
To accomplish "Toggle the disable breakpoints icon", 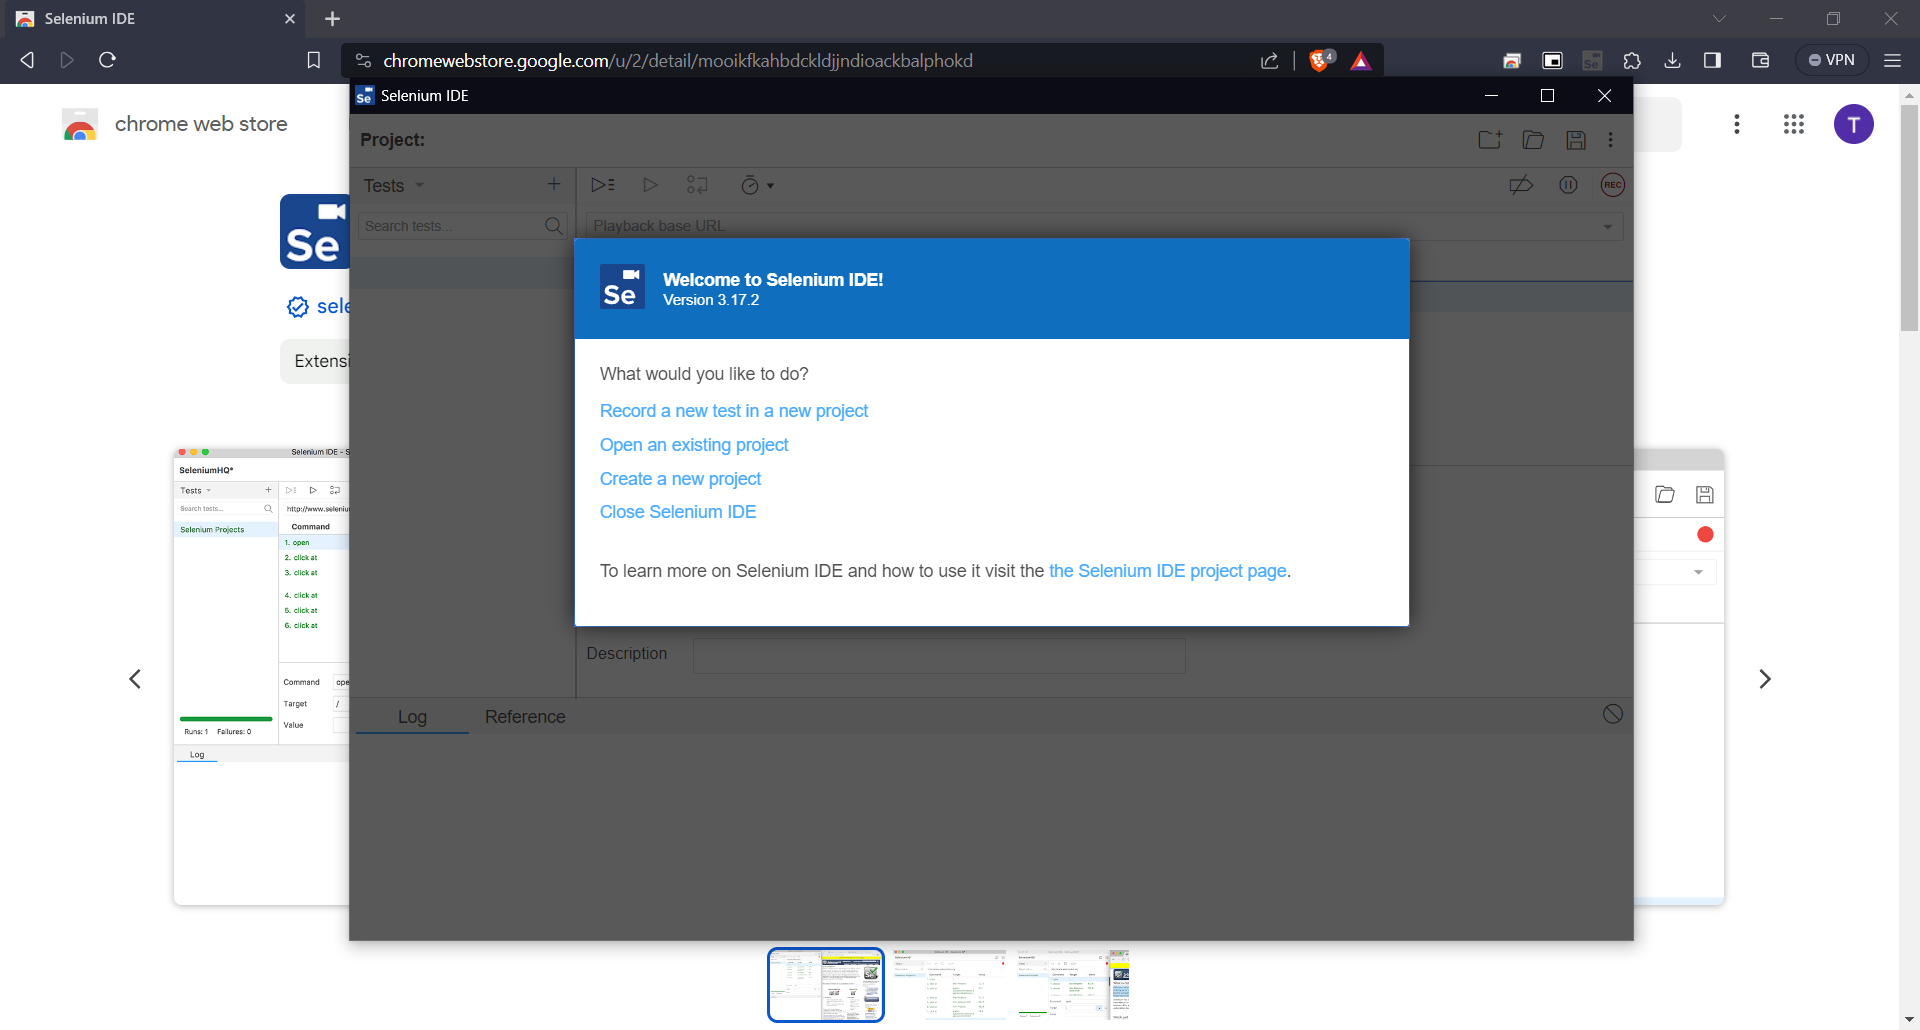I will [1521, 185].
